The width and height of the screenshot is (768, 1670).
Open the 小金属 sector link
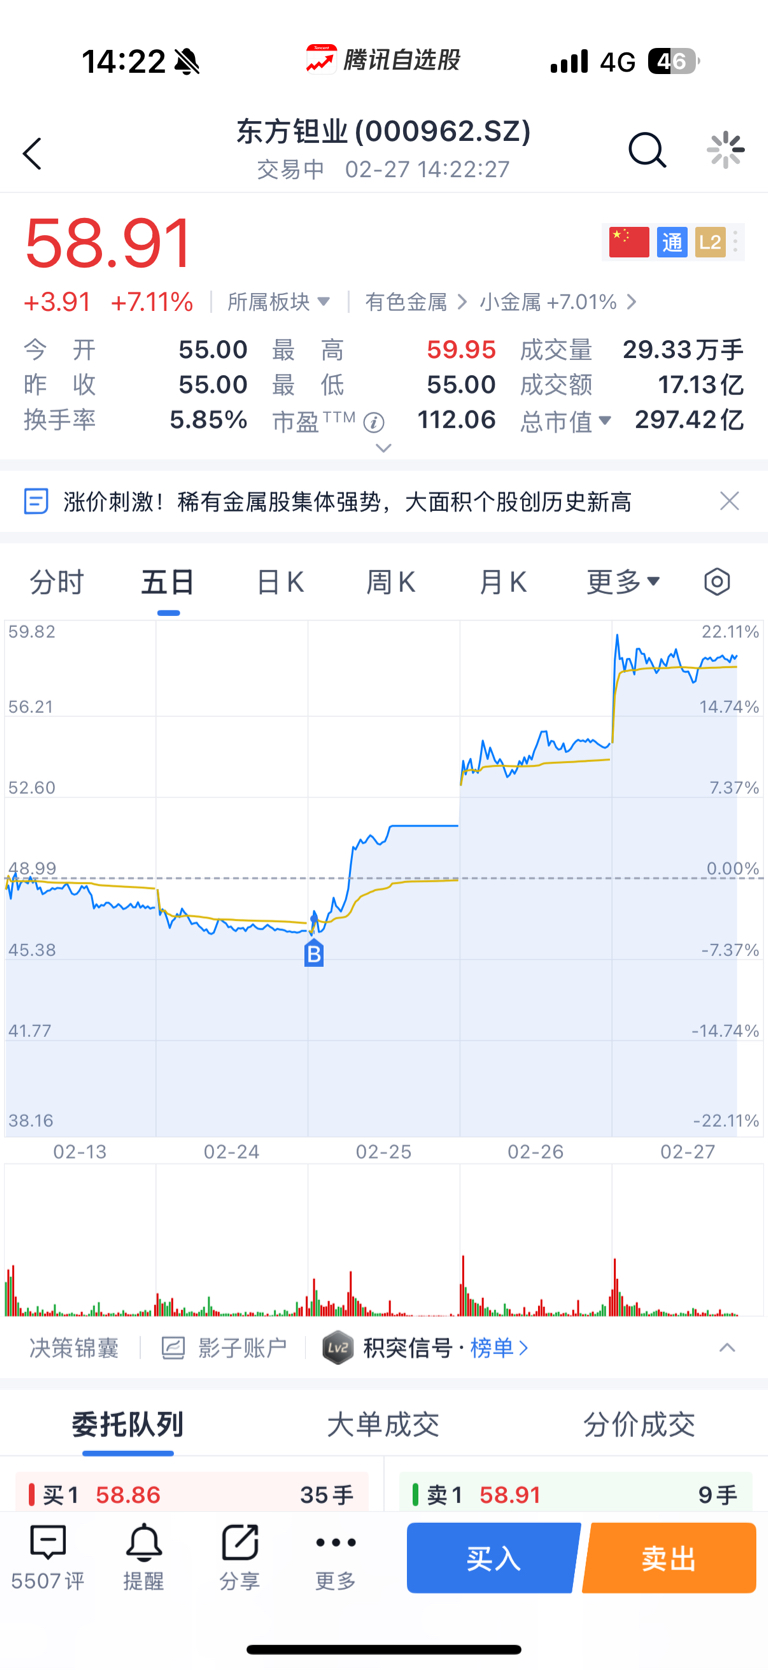pyautogui.click(x=556, y=302)
